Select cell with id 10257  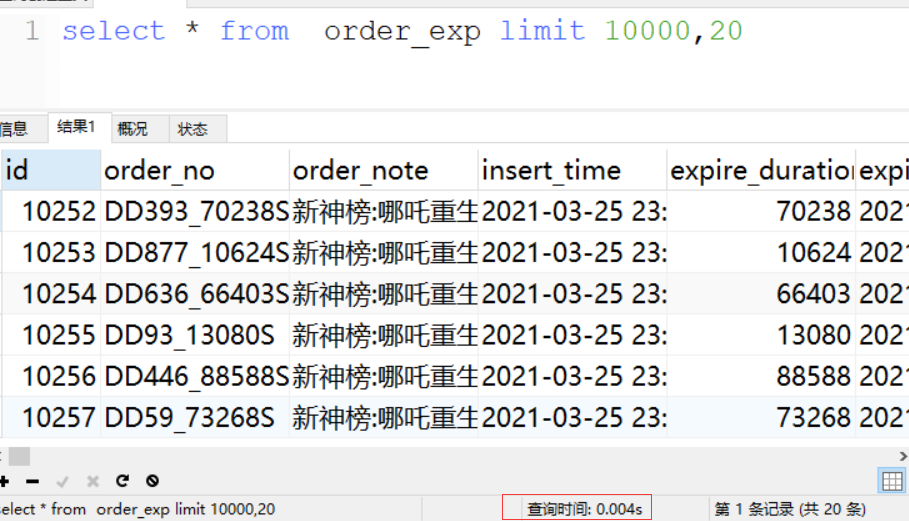[51, 417]
